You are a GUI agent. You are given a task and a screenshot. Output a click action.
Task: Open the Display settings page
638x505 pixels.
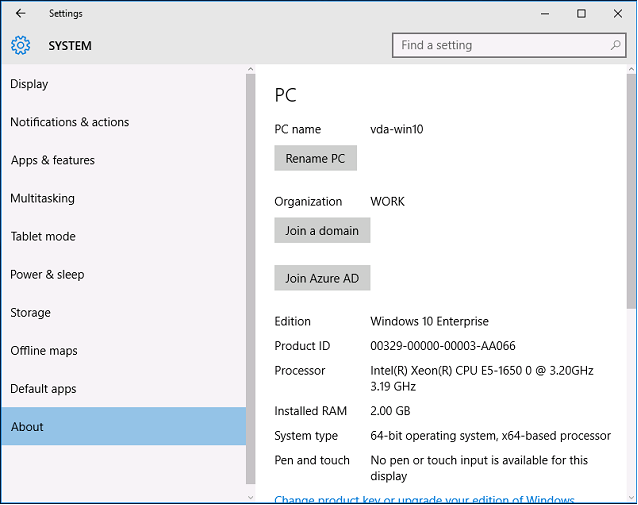click(x=29, y=84)
